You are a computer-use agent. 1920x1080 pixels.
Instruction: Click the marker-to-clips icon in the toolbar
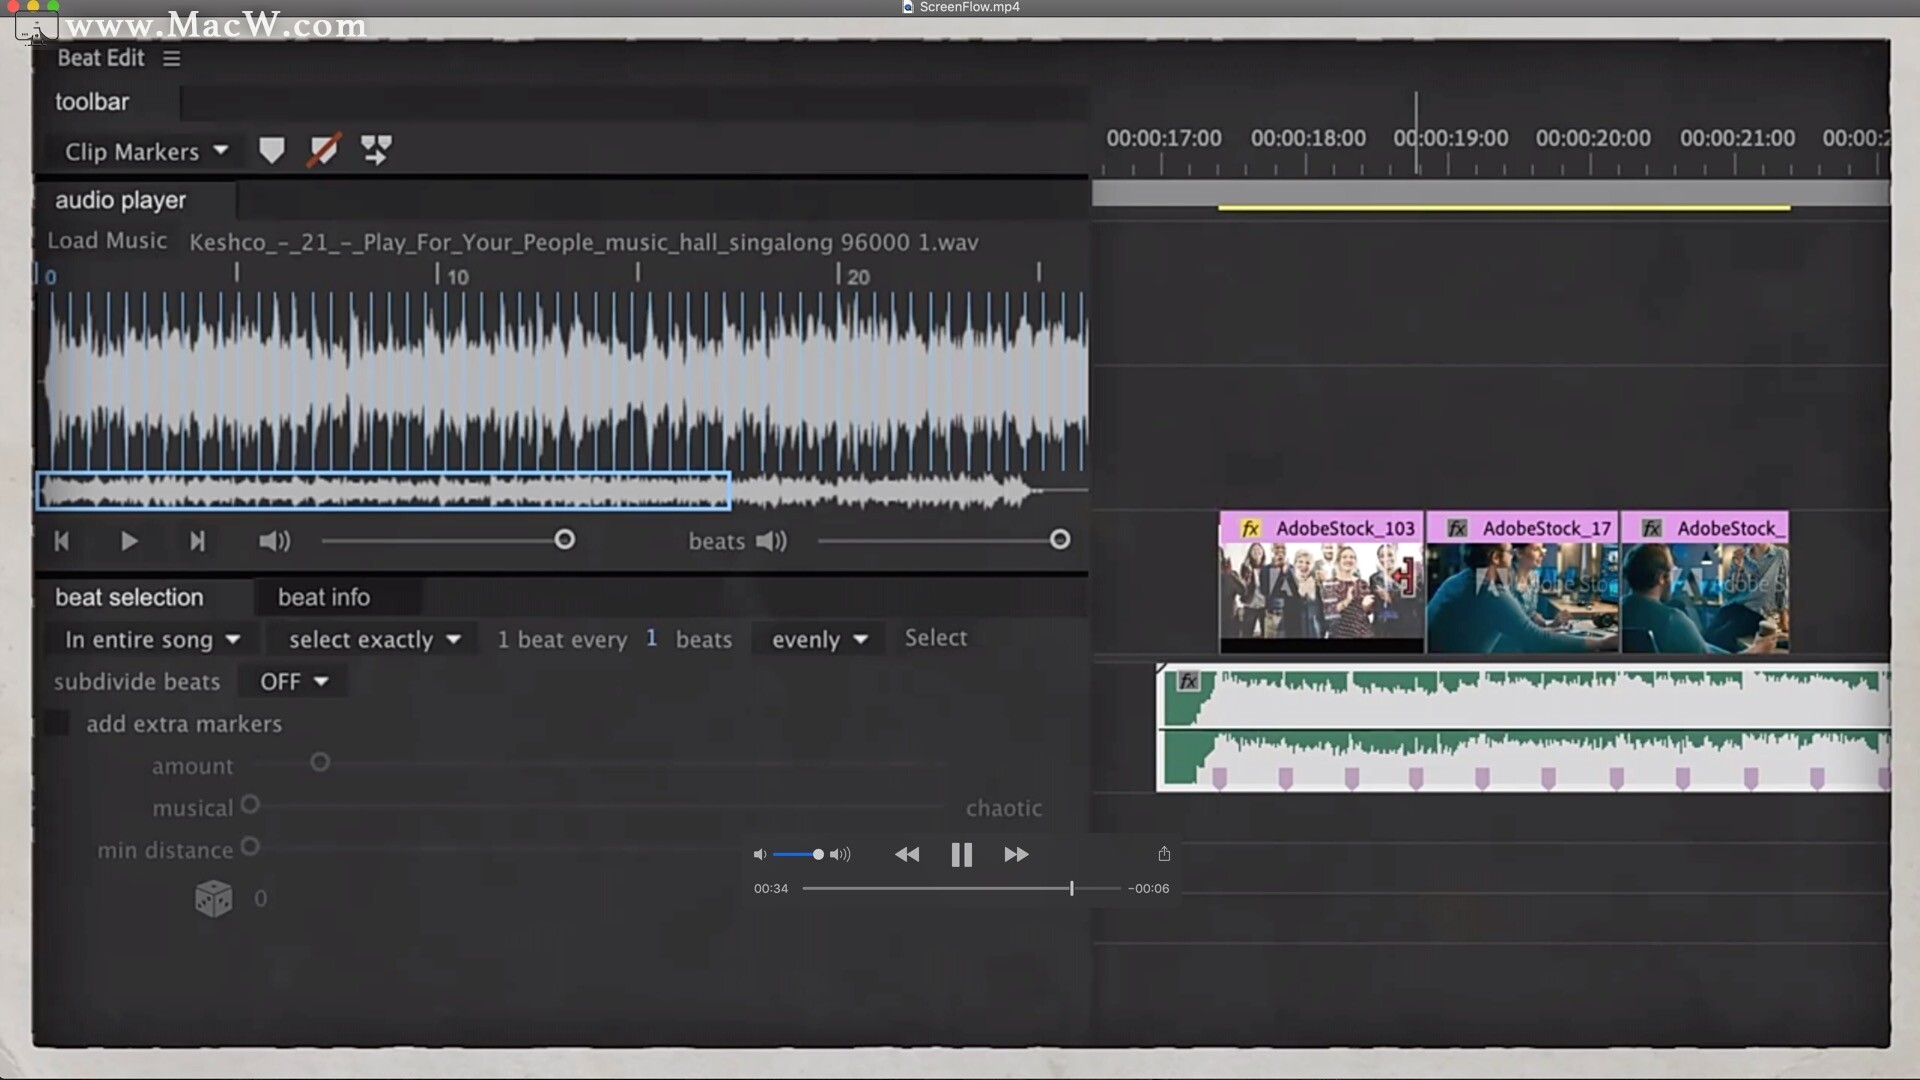pos(376,150)
